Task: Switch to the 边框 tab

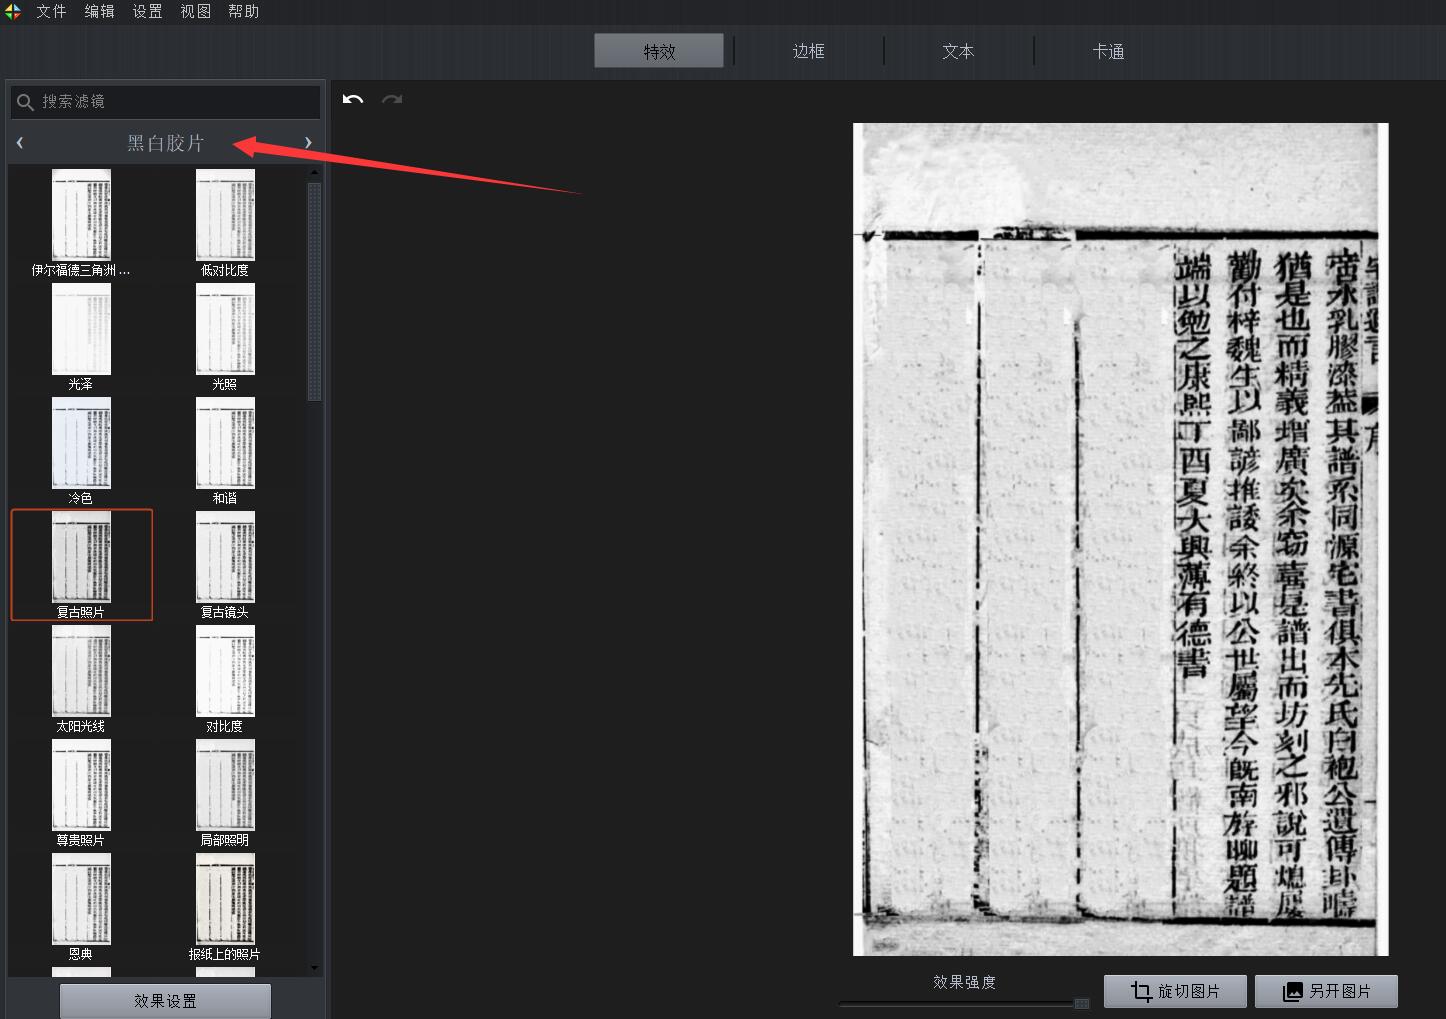Action: click(809, 51)
